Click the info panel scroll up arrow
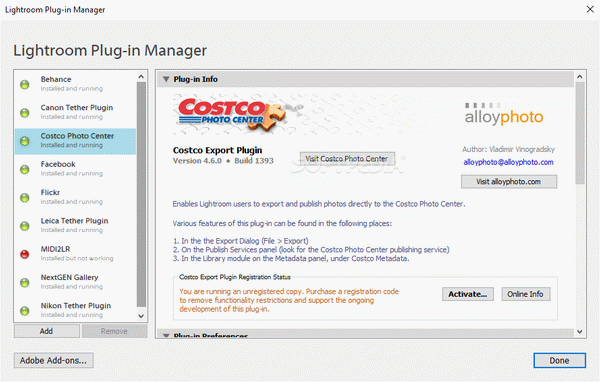Image resolution: width=600 pixels, height=382 pixels. click(580, 77)
